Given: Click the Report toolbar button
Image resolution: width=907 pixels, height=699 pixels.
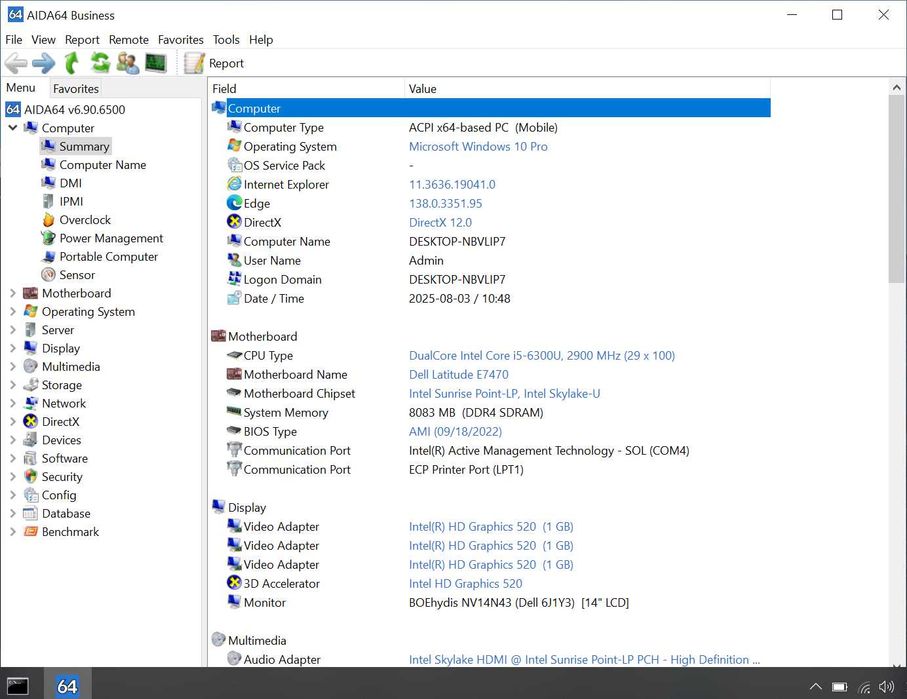Looking at the screenshot, I should [x=214, y=63].
